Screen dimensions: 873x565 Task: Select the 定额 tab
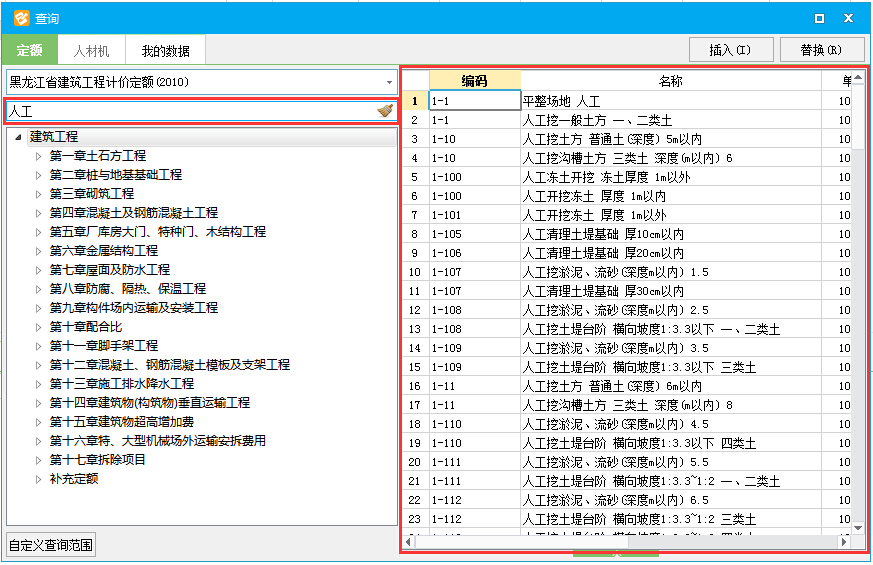coord(29,51)
